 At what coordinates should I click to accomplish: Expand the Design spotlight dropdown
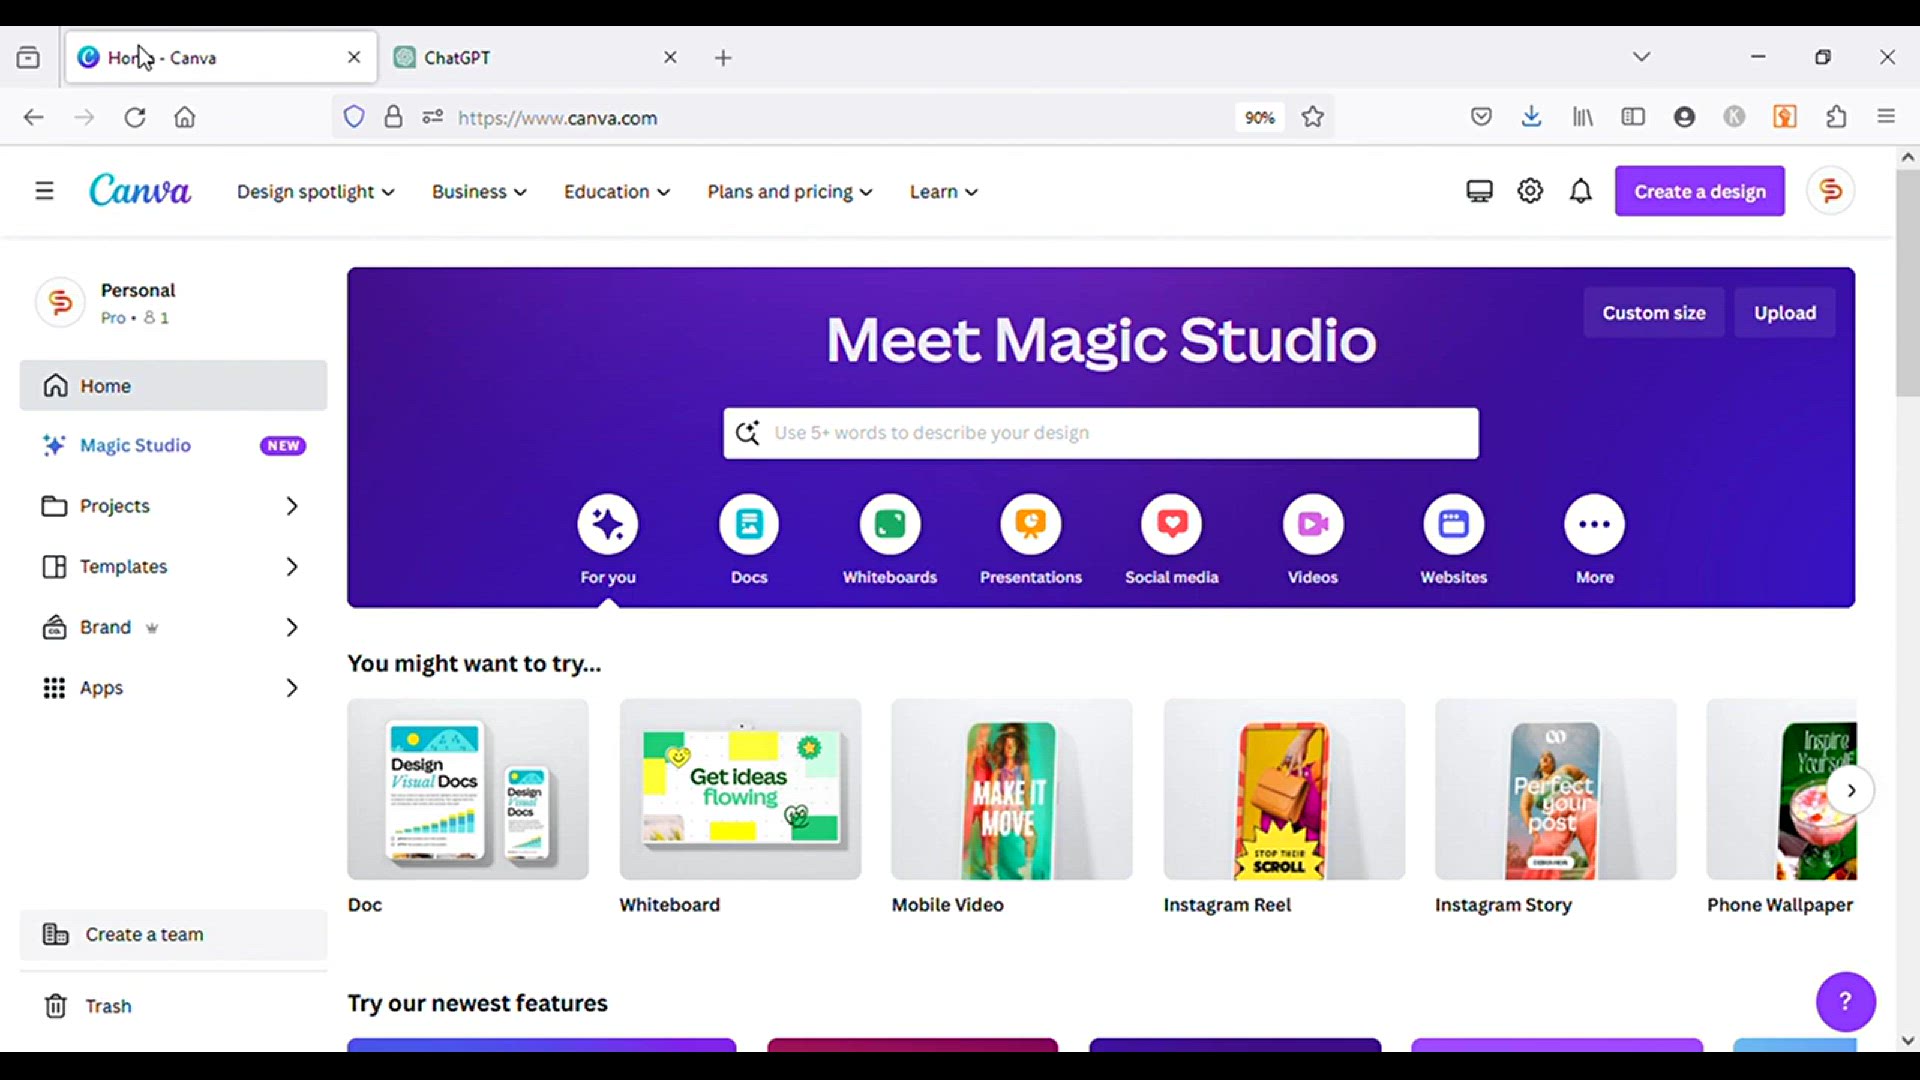point(315,191)
